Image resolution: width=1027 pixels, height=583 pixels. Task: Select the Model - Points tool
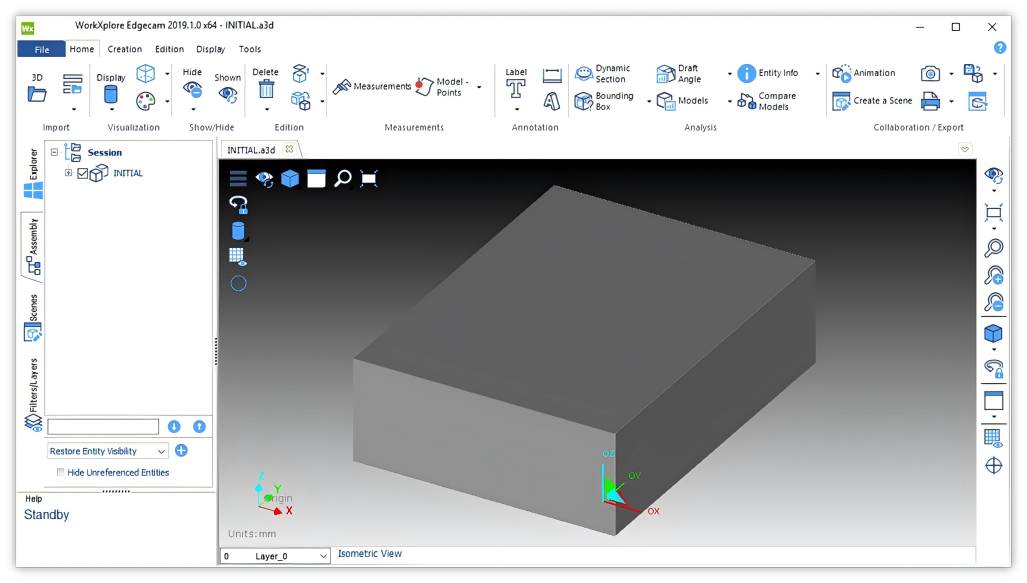point(443,86)
